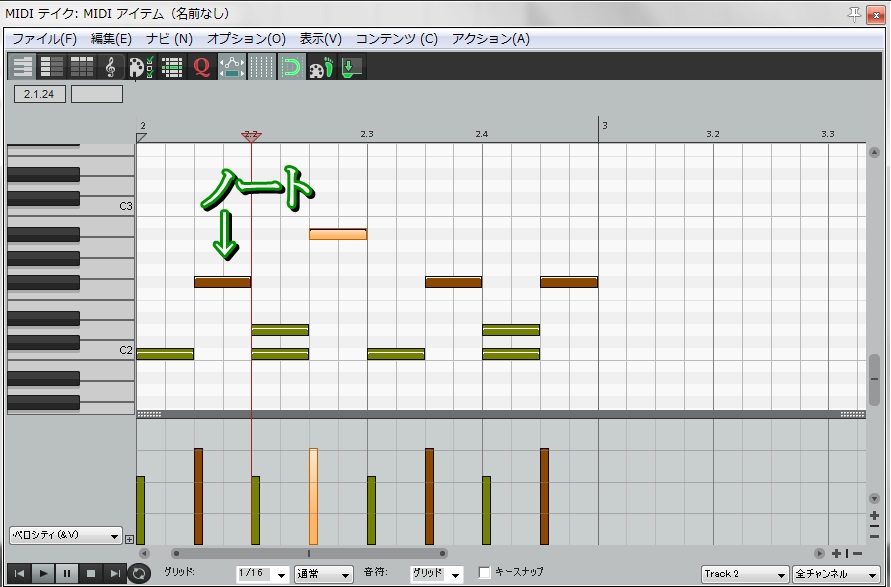Select the highlighted orange note near 2.3
Image resolution: width=891 pixels, height=587 pixels.
click(x=338, y=234)
